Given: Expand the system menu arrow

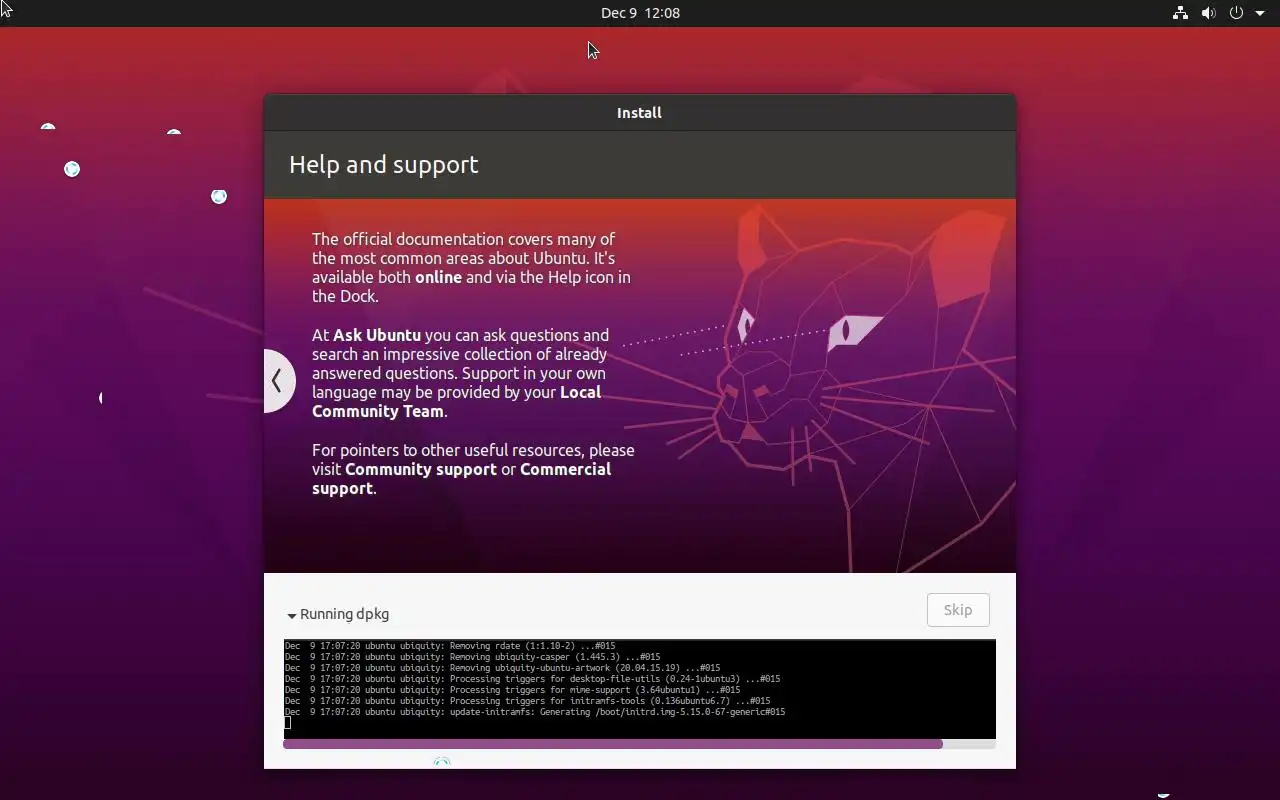Looking at the screenshot, I should click(x=1260, y=13).
